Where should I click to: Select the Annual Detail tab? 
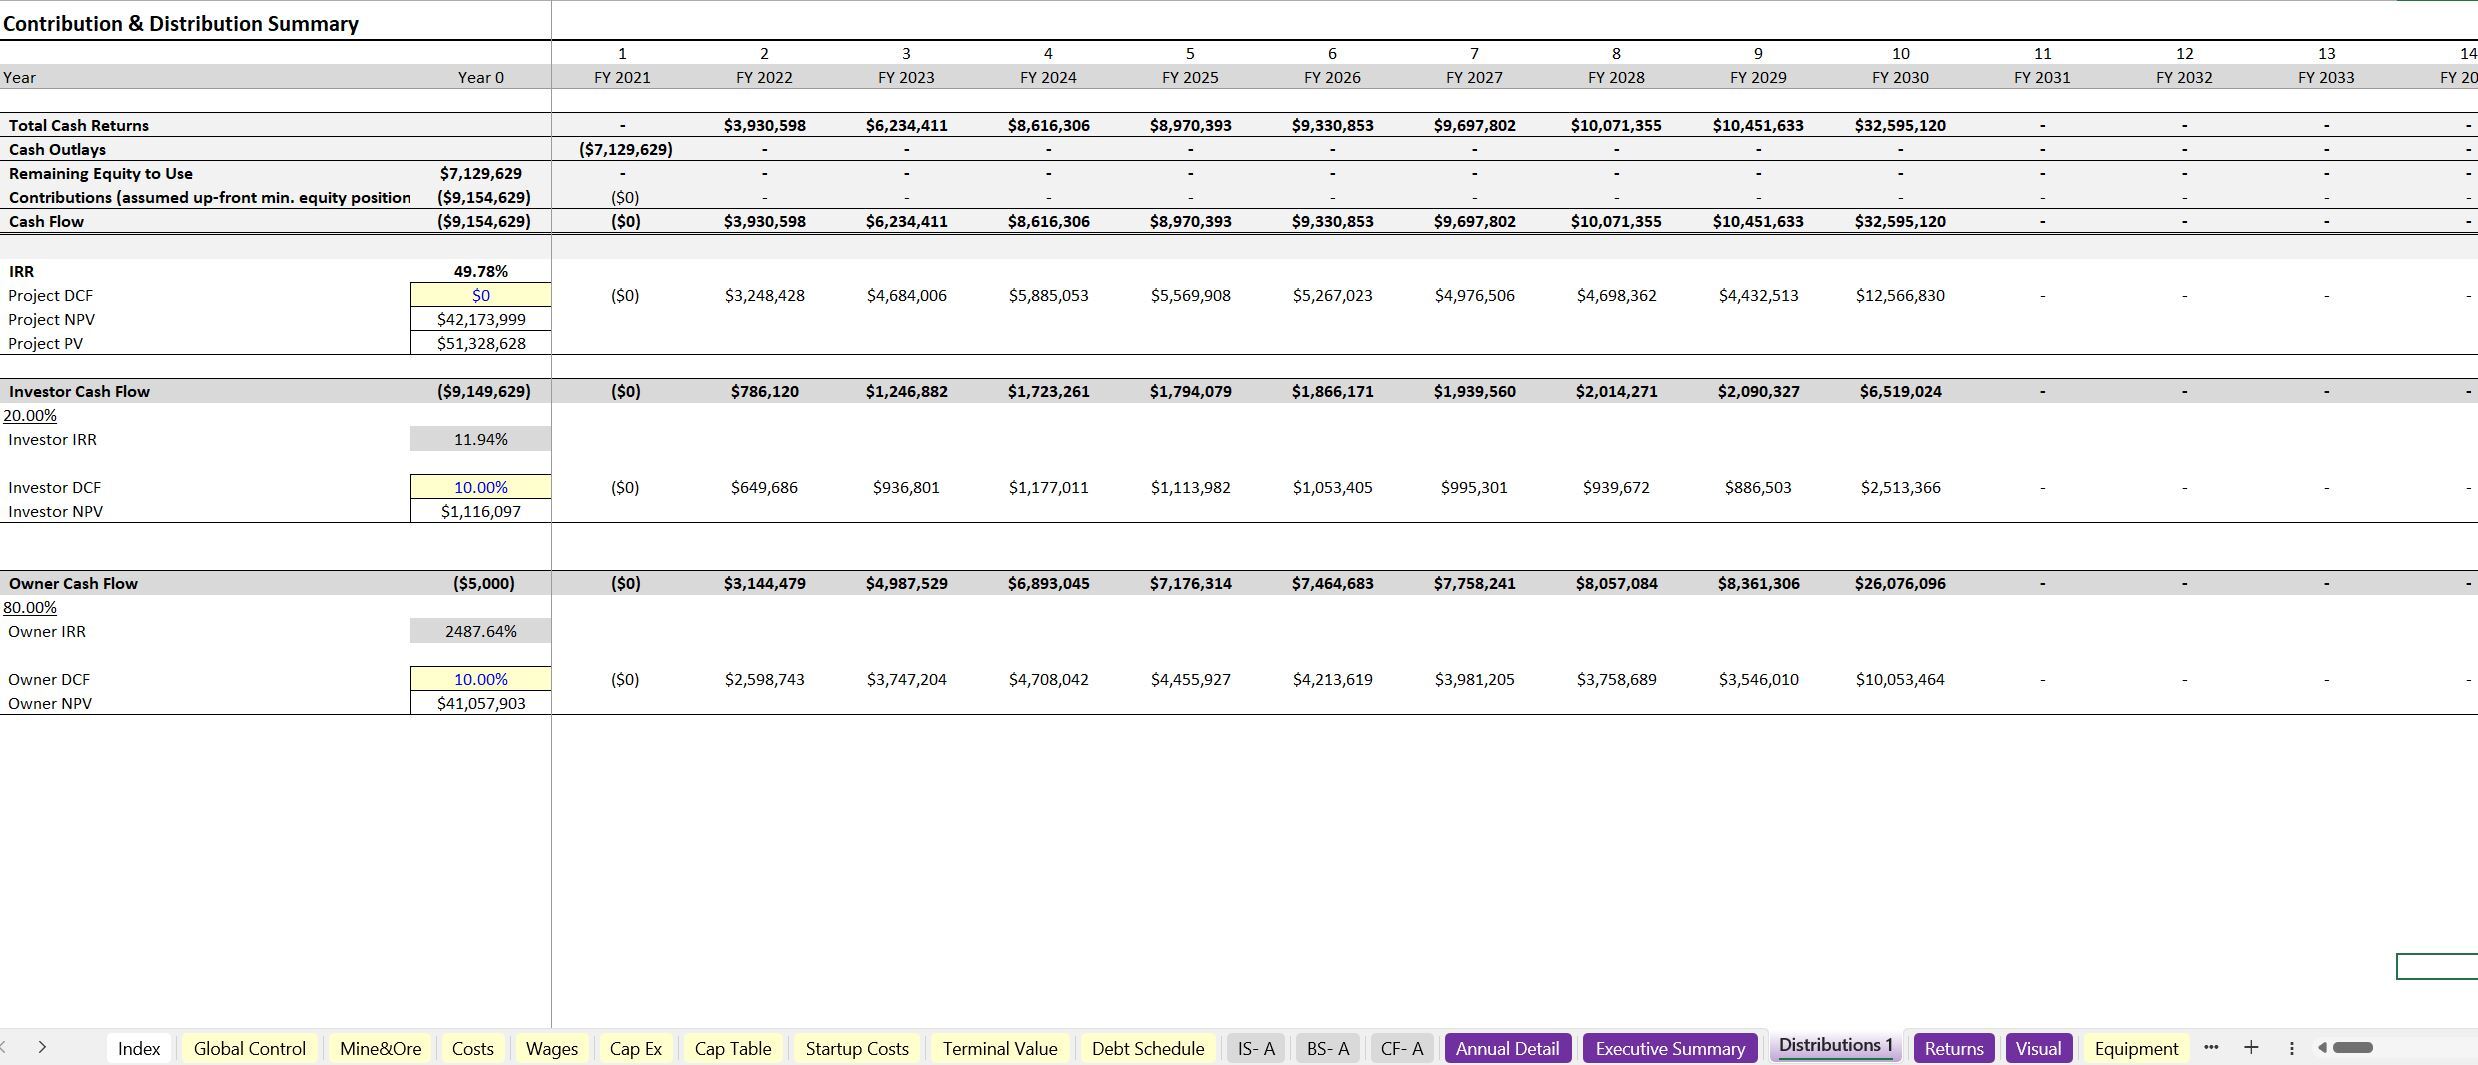click(1507, 1048)
